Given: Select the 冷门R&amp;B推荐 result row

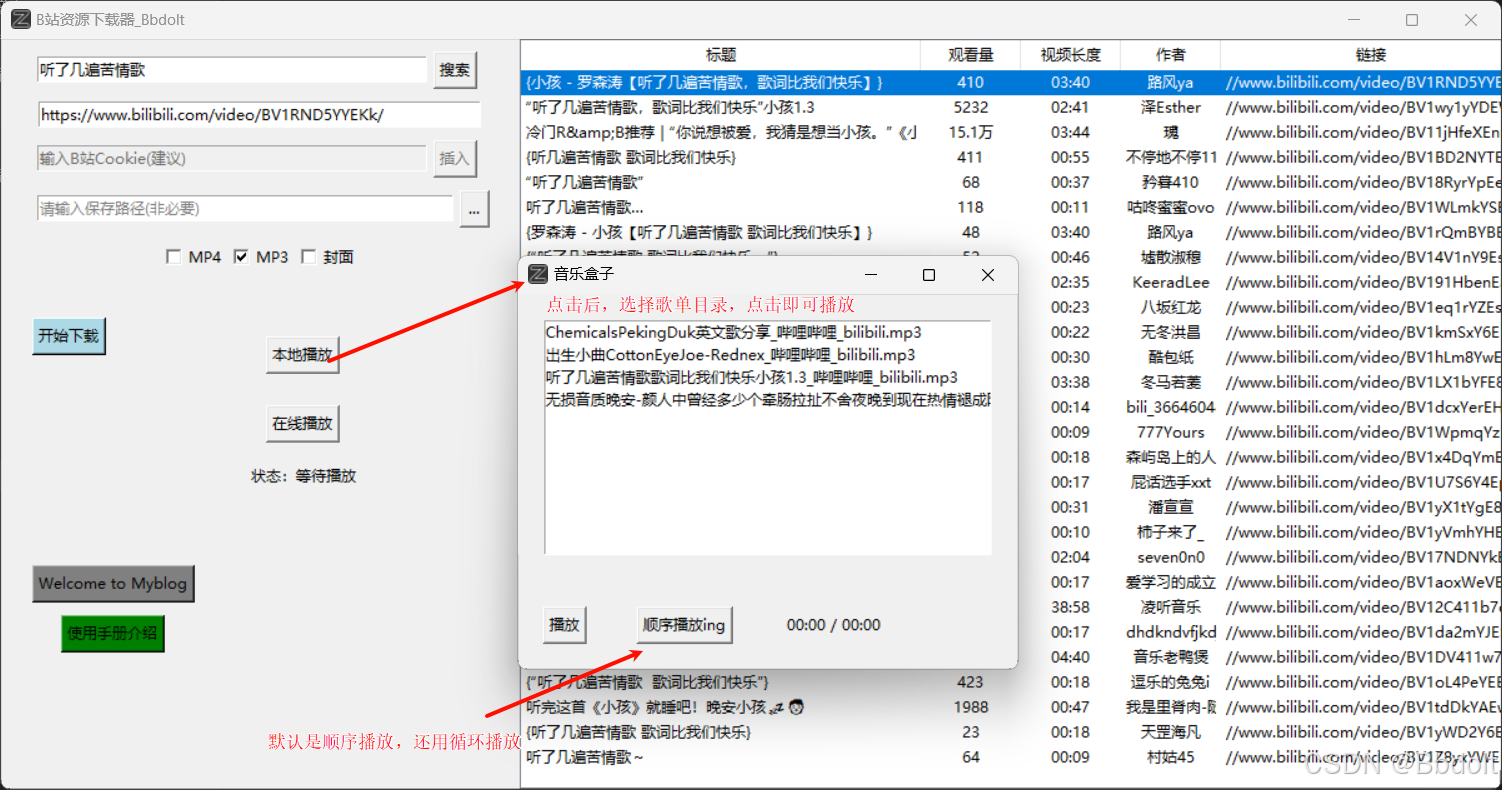Looking at the screenshot, I should click(x=1012, y=132).
